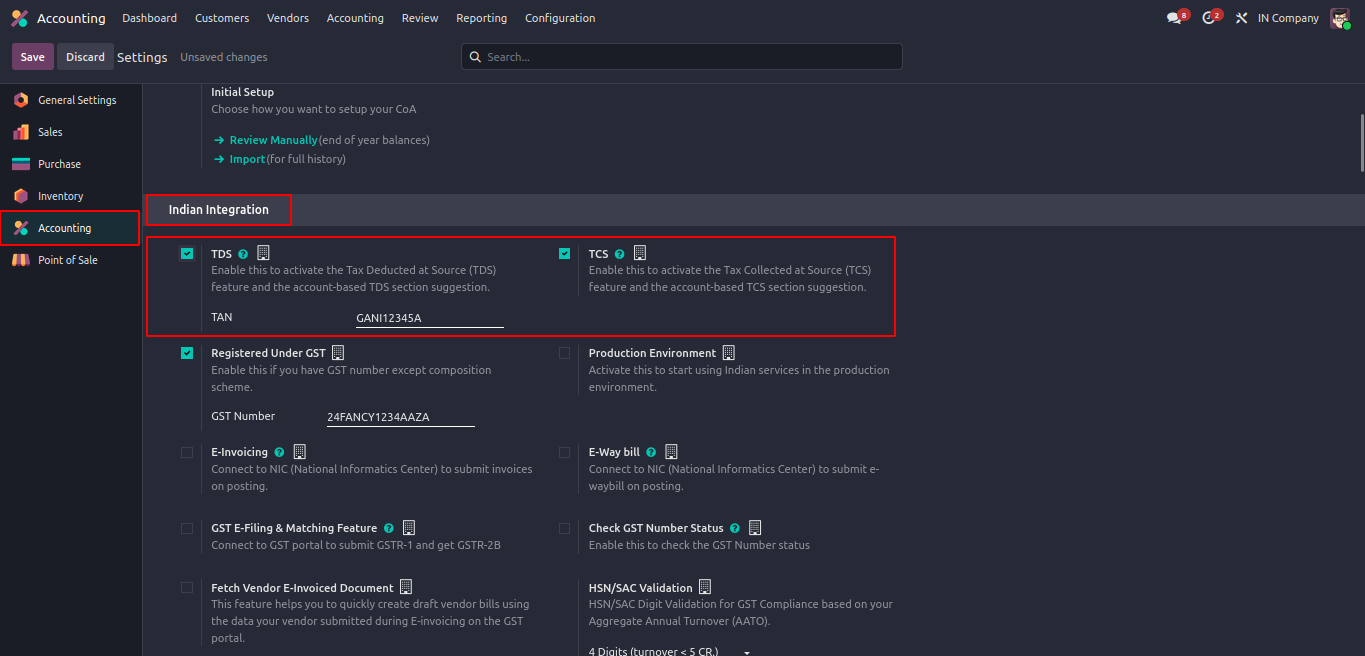
Task: Click the TDS help question mark icon
Action: 243,254
